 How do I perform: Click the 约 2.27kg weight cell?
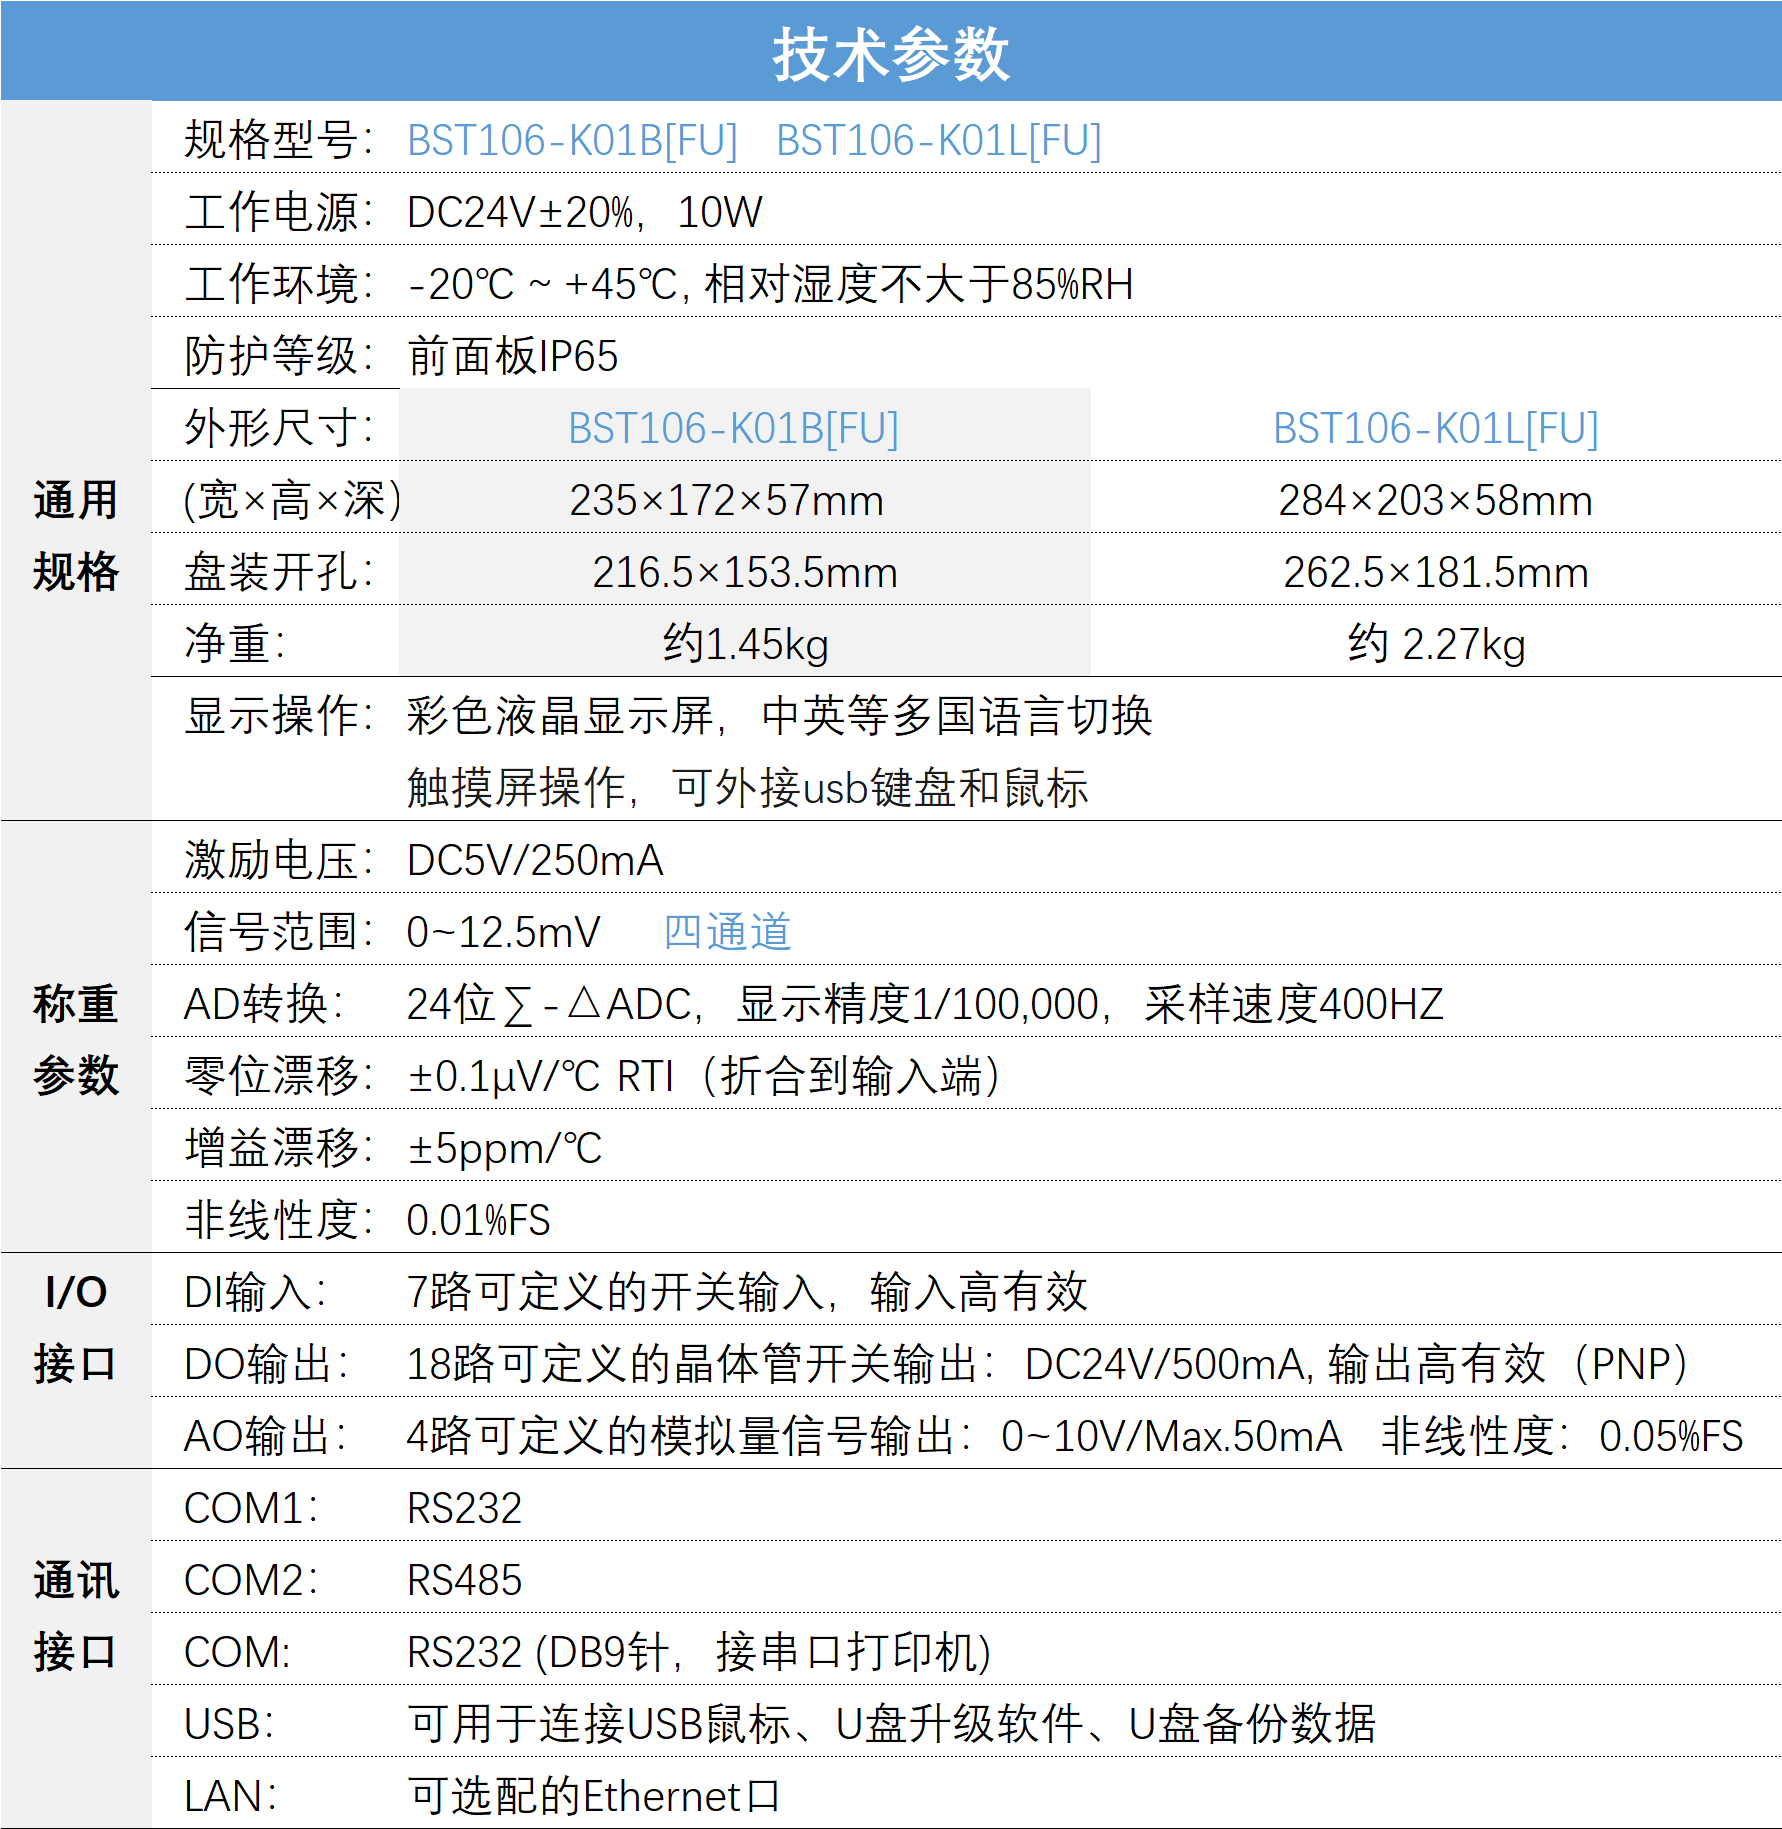[x=1436, y=644]
